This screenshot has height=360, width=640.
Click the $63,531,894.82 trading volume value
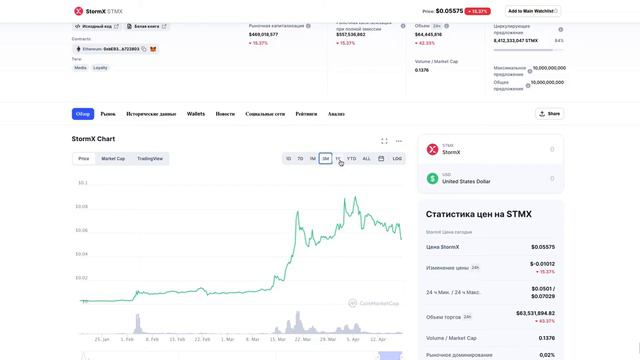click(x=535, y=313)
